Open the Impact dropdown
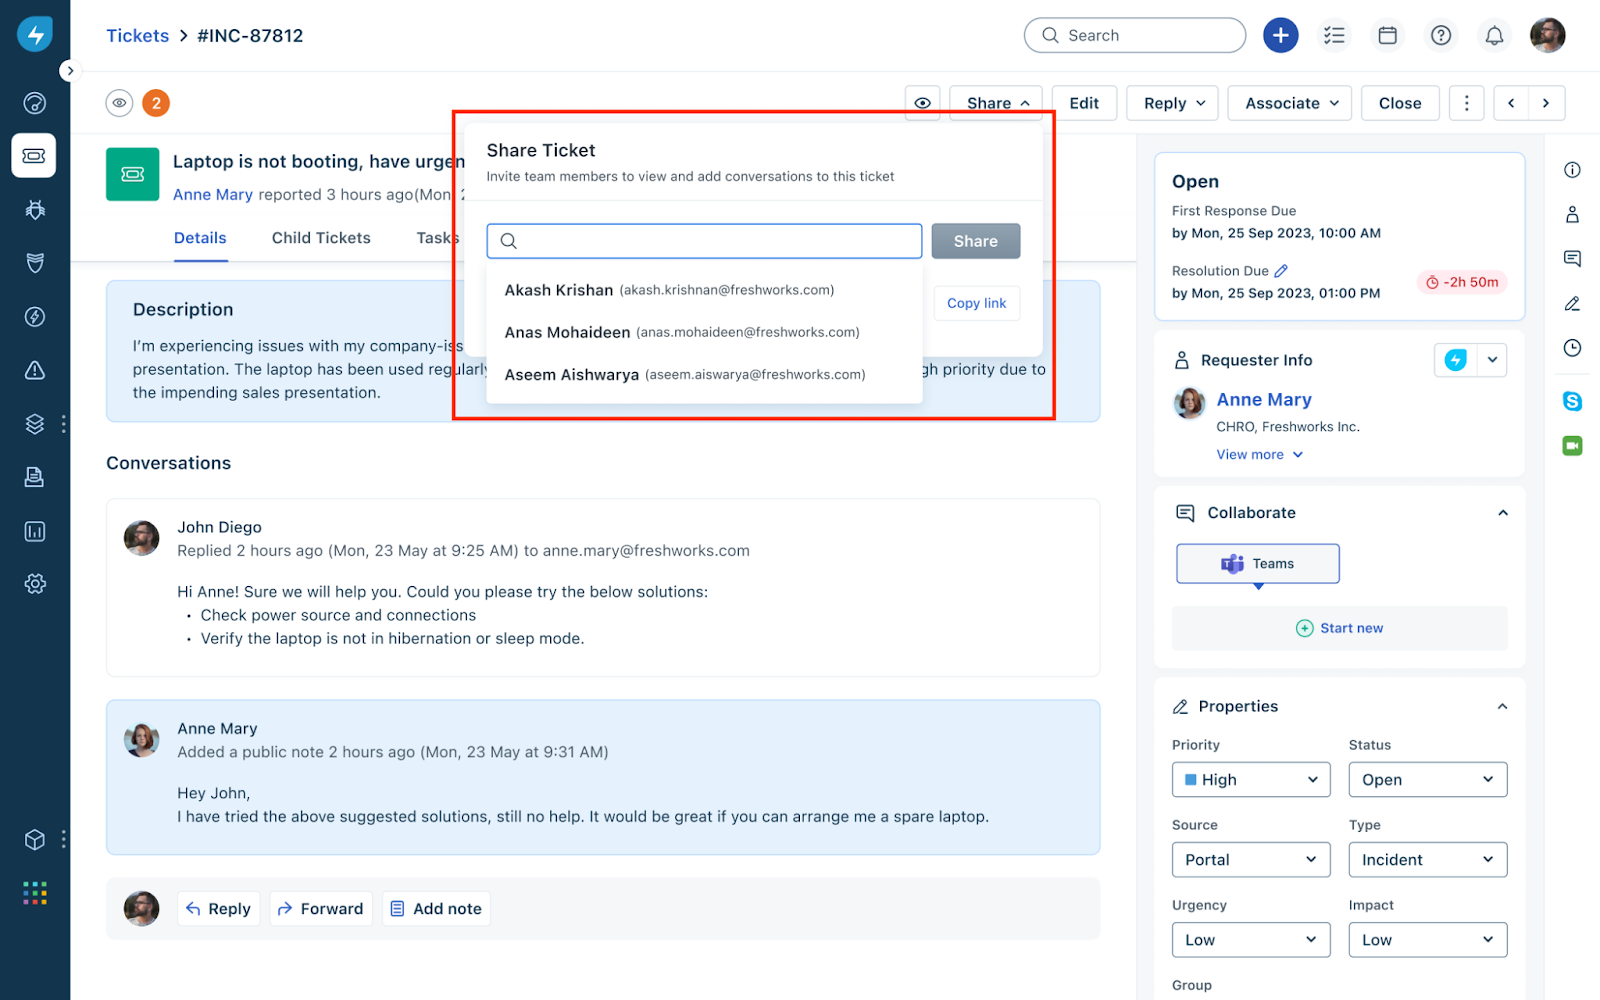Viewport: 1600px width, 1000px height. click(x=1428, y=940)
